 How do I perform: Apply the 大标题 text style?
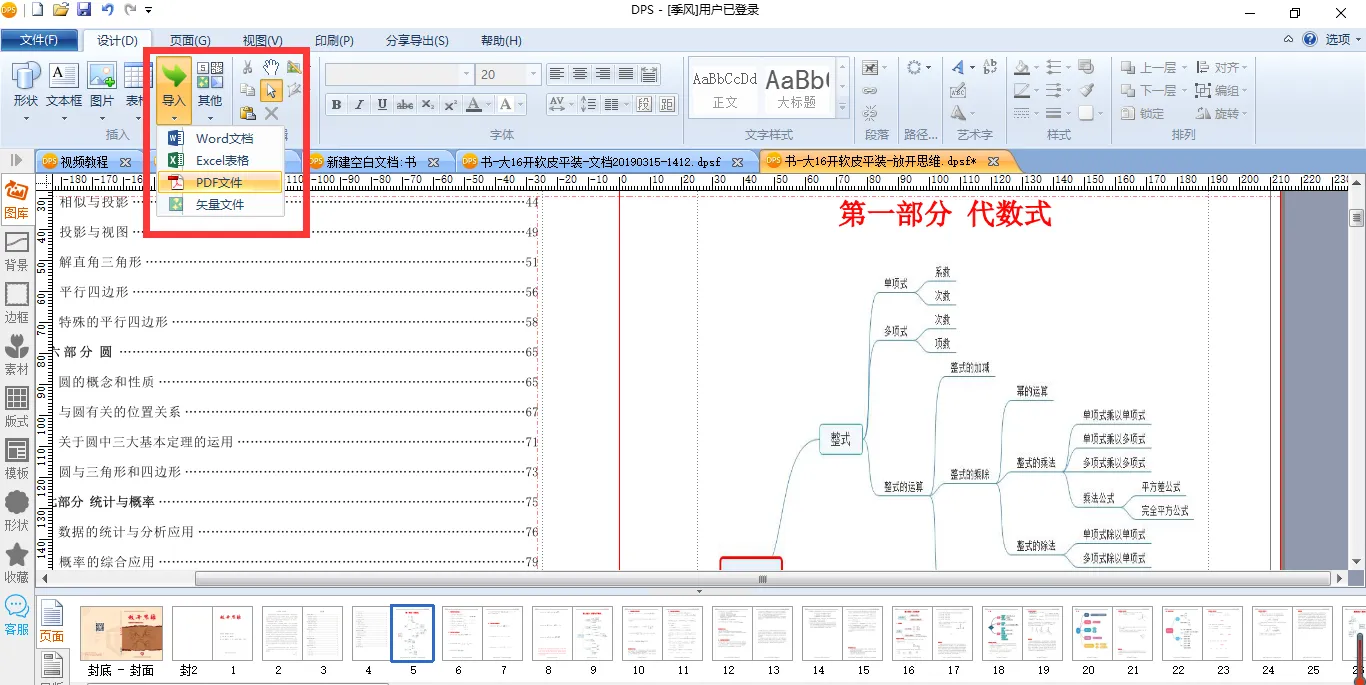coord(797,87)
